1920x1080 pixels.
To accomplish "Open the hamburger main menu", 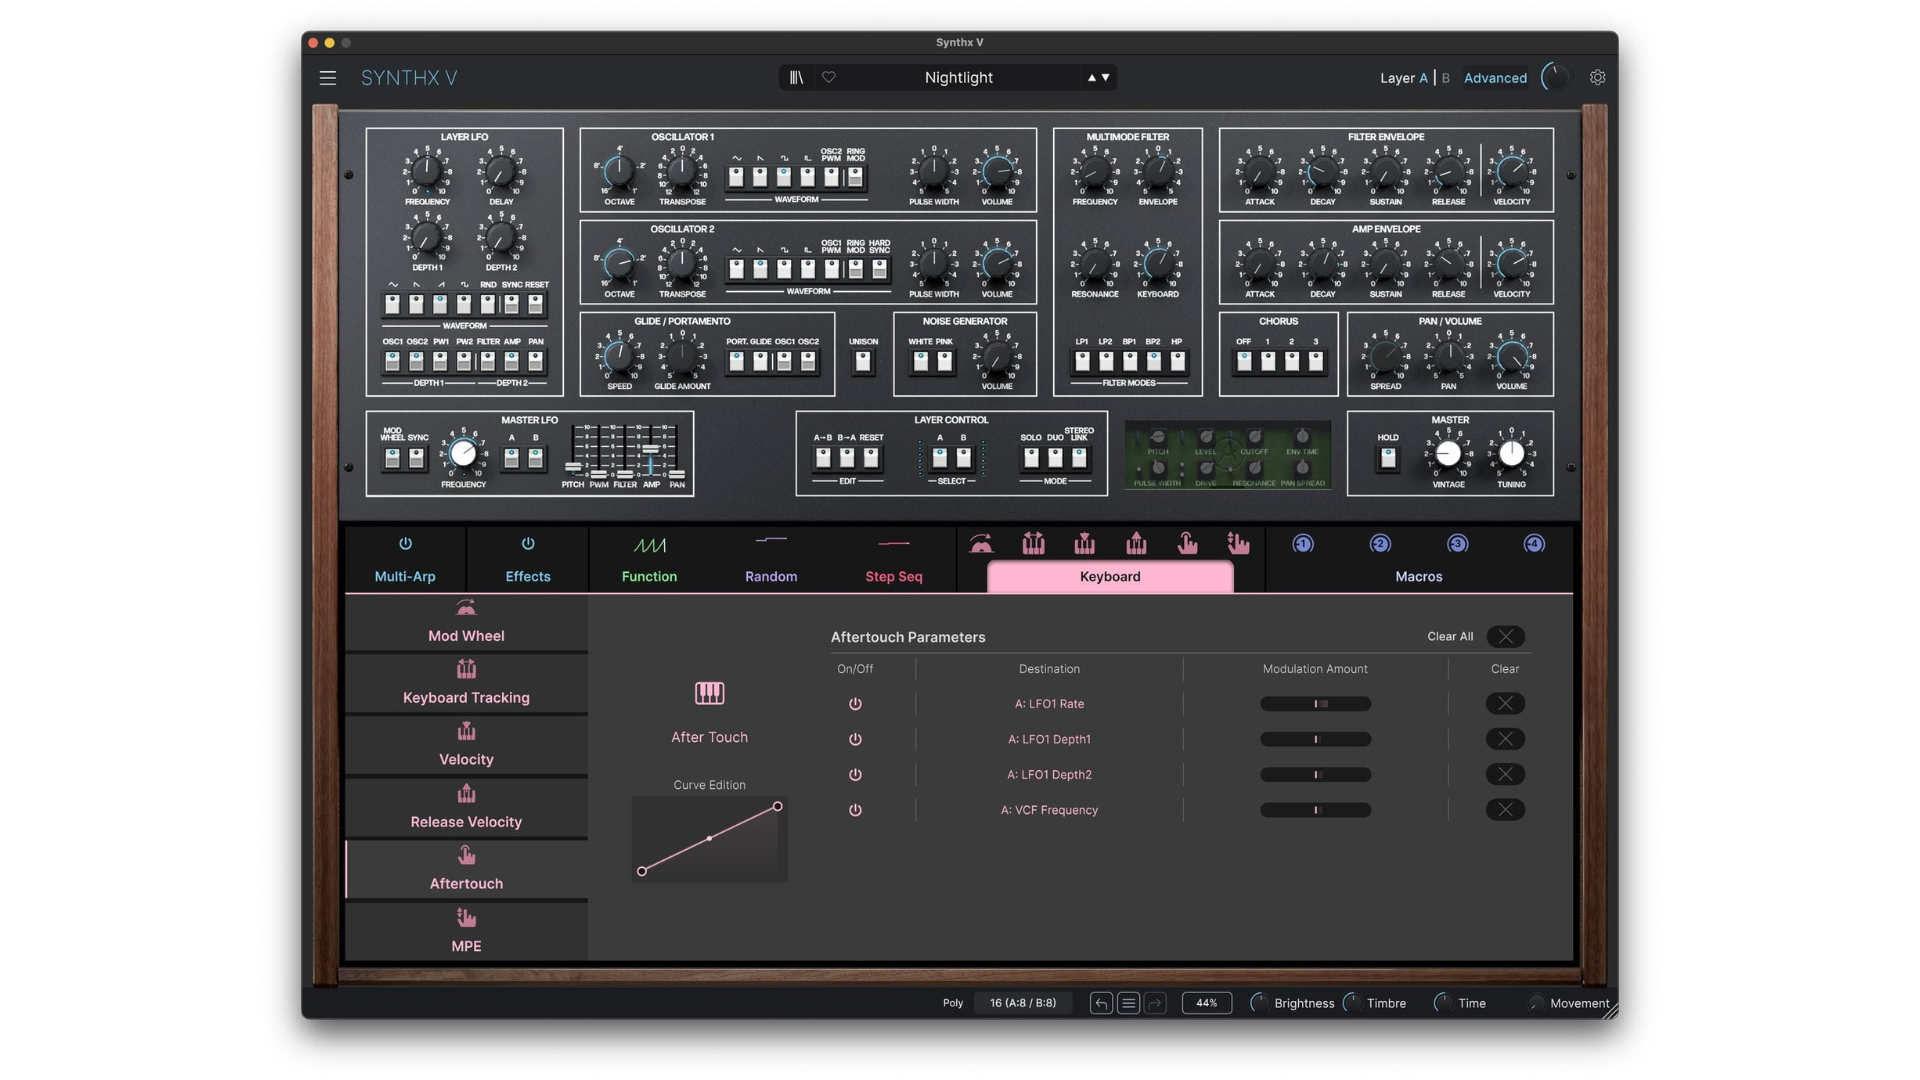I will coord(327,78).
